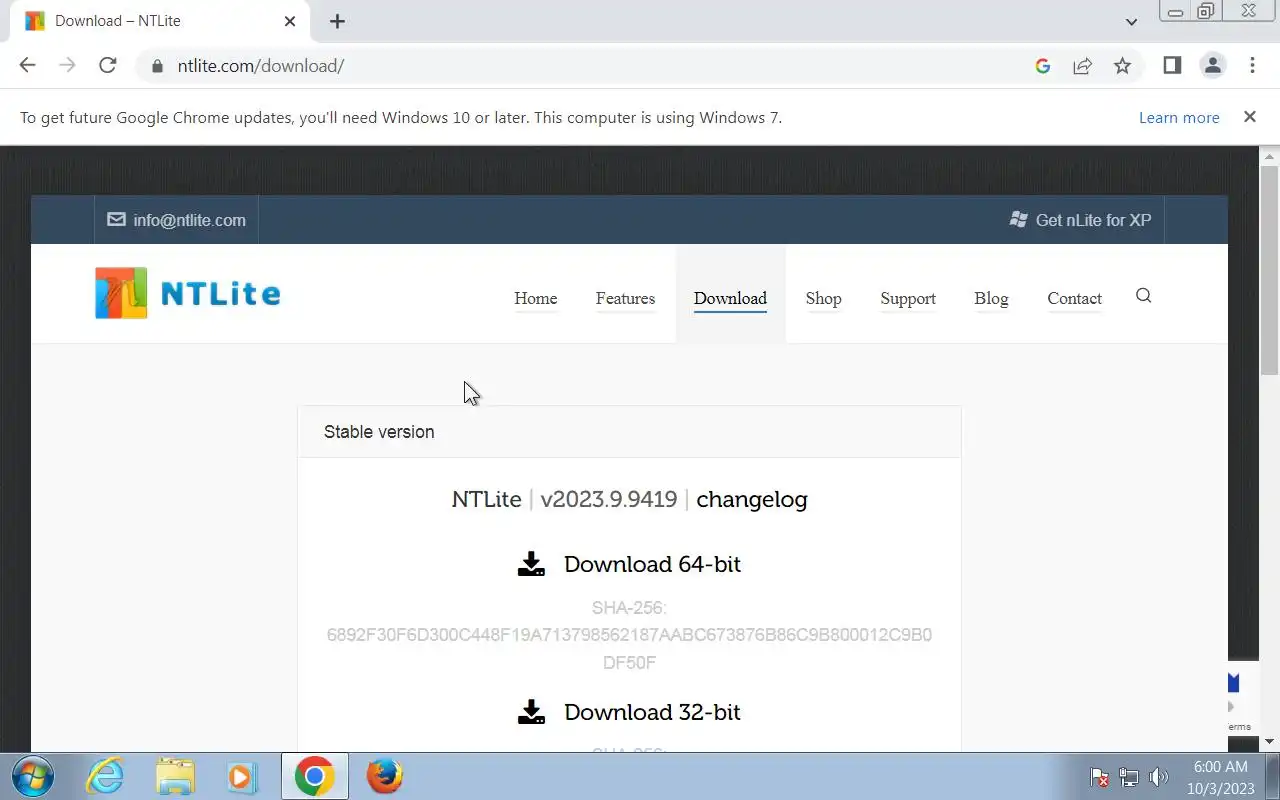Viewport: 1280px width, 800px height.
Task: Open the Blog menu item
Action: click(991, 298)
